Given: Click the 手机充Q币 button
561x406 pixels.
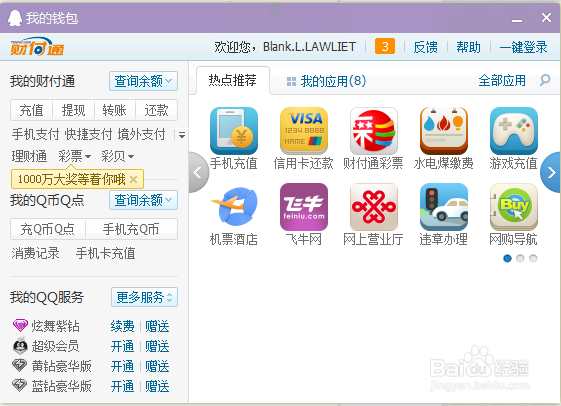Looking at the screenshot, I should 131,229.
